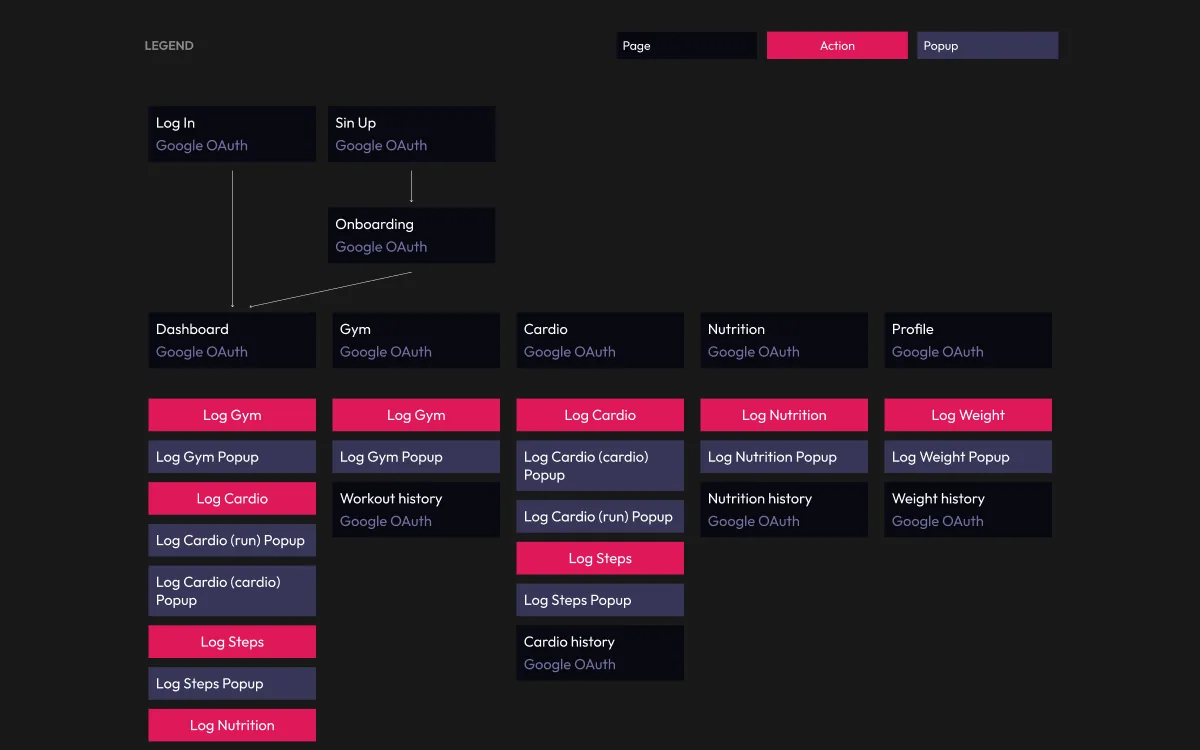Viewport: 1200px width, 750px height.
Task: Select Log Cardio (run) Popup under Cardio
Action: [x=600, y=517]
